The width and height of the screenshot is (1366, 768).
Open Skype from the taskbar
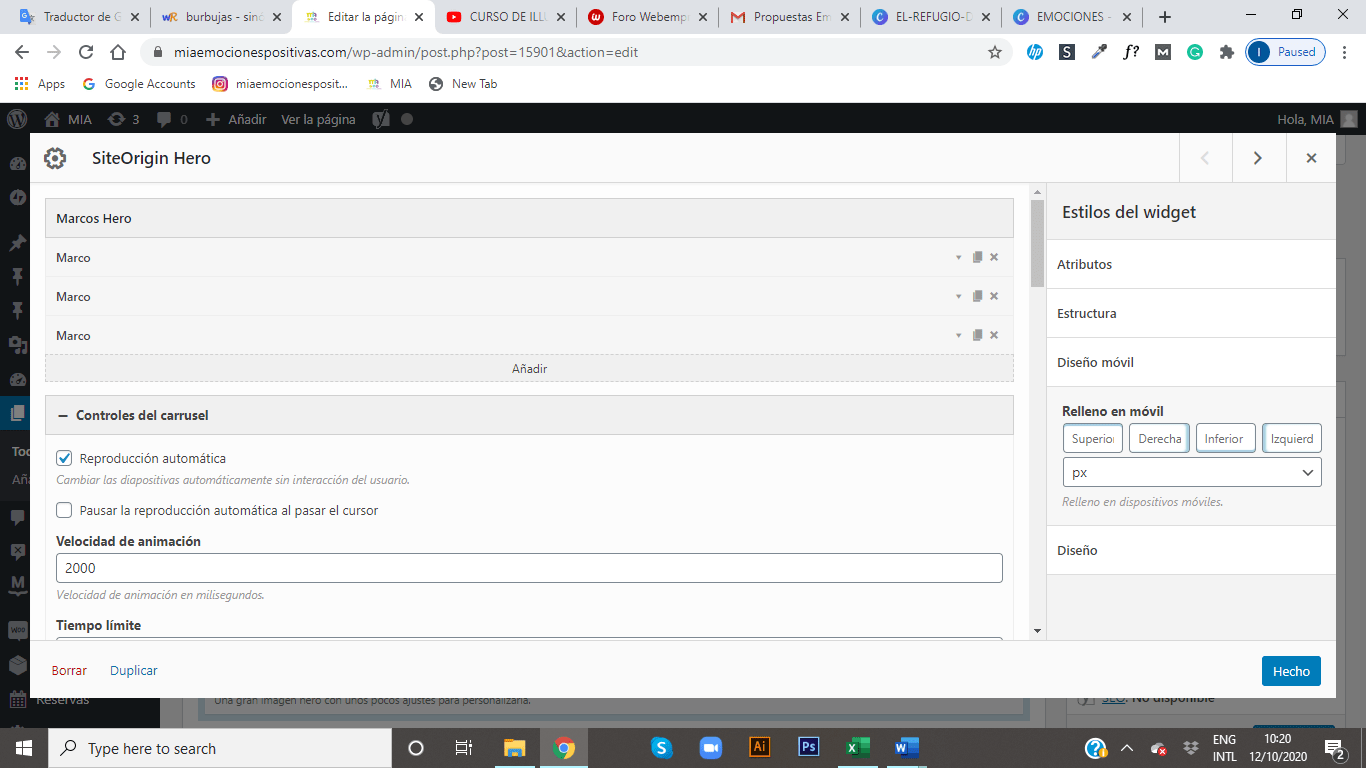pyautogui.click(x=661, y=747)
